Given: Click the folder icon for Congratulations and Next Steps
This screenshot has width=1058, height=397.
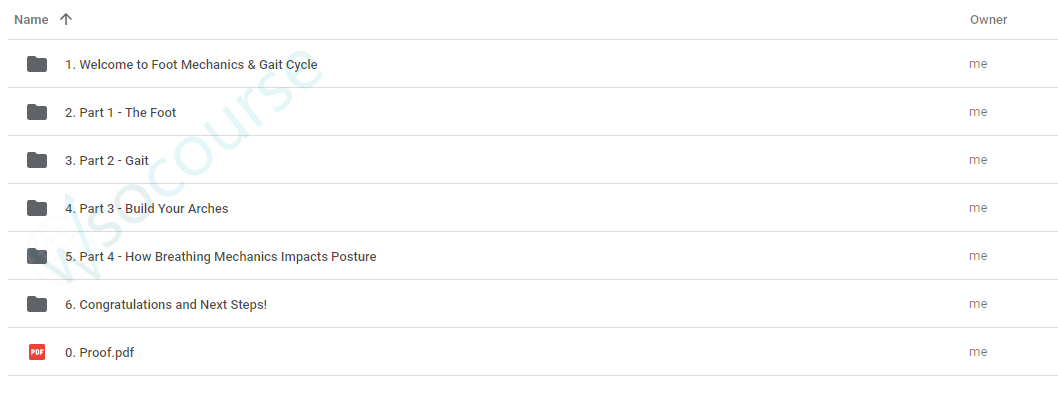Looking at the screenshot, I should point(37,304).
